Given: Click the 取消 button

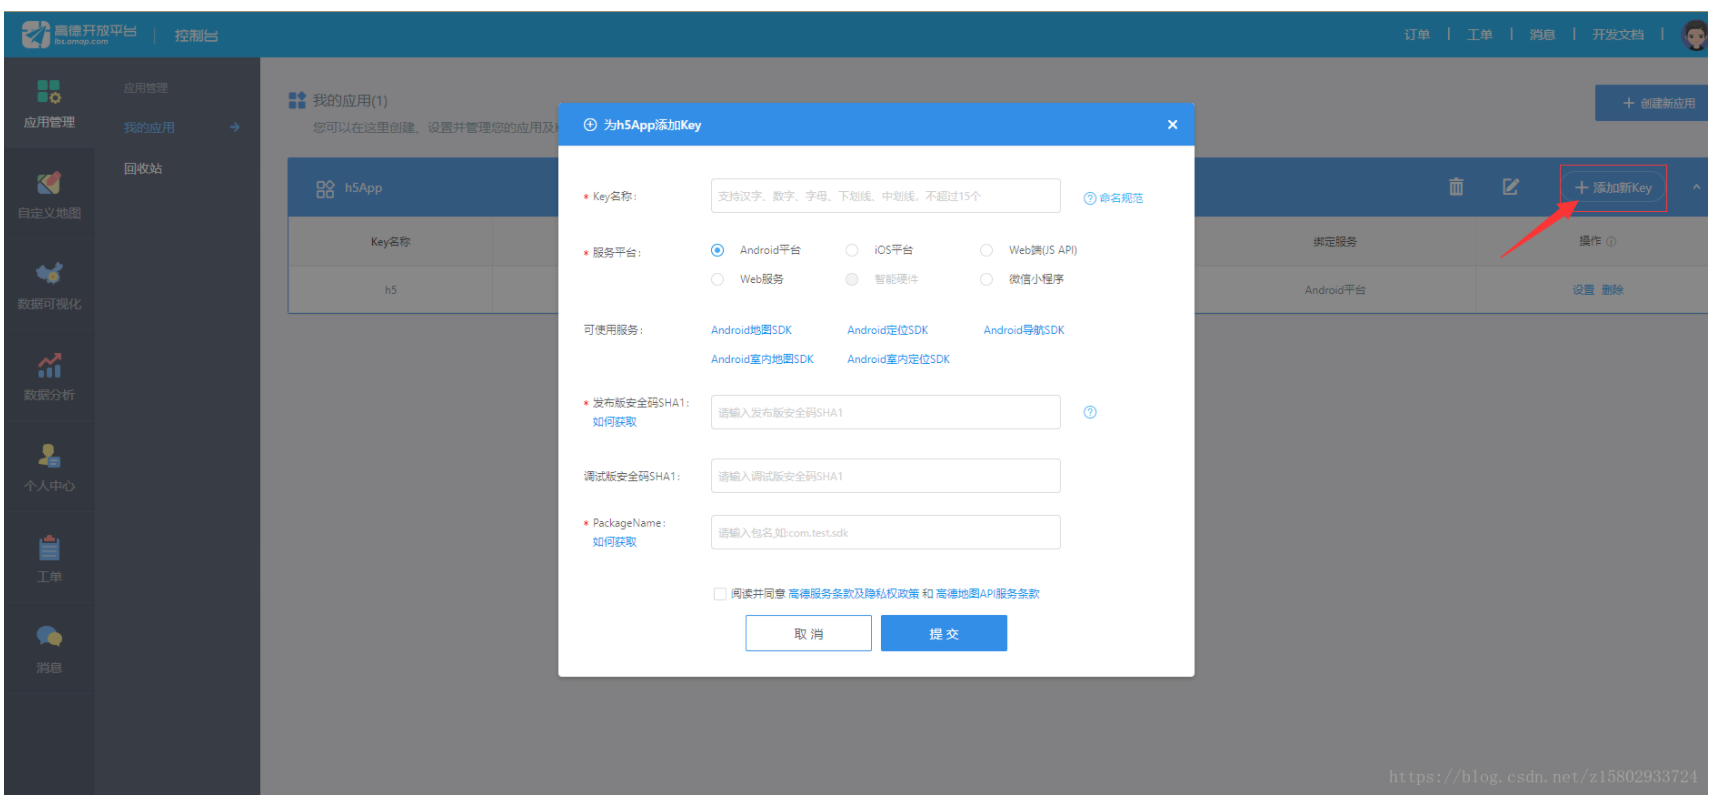Looking at the screenshot, I should coord(808,633).
